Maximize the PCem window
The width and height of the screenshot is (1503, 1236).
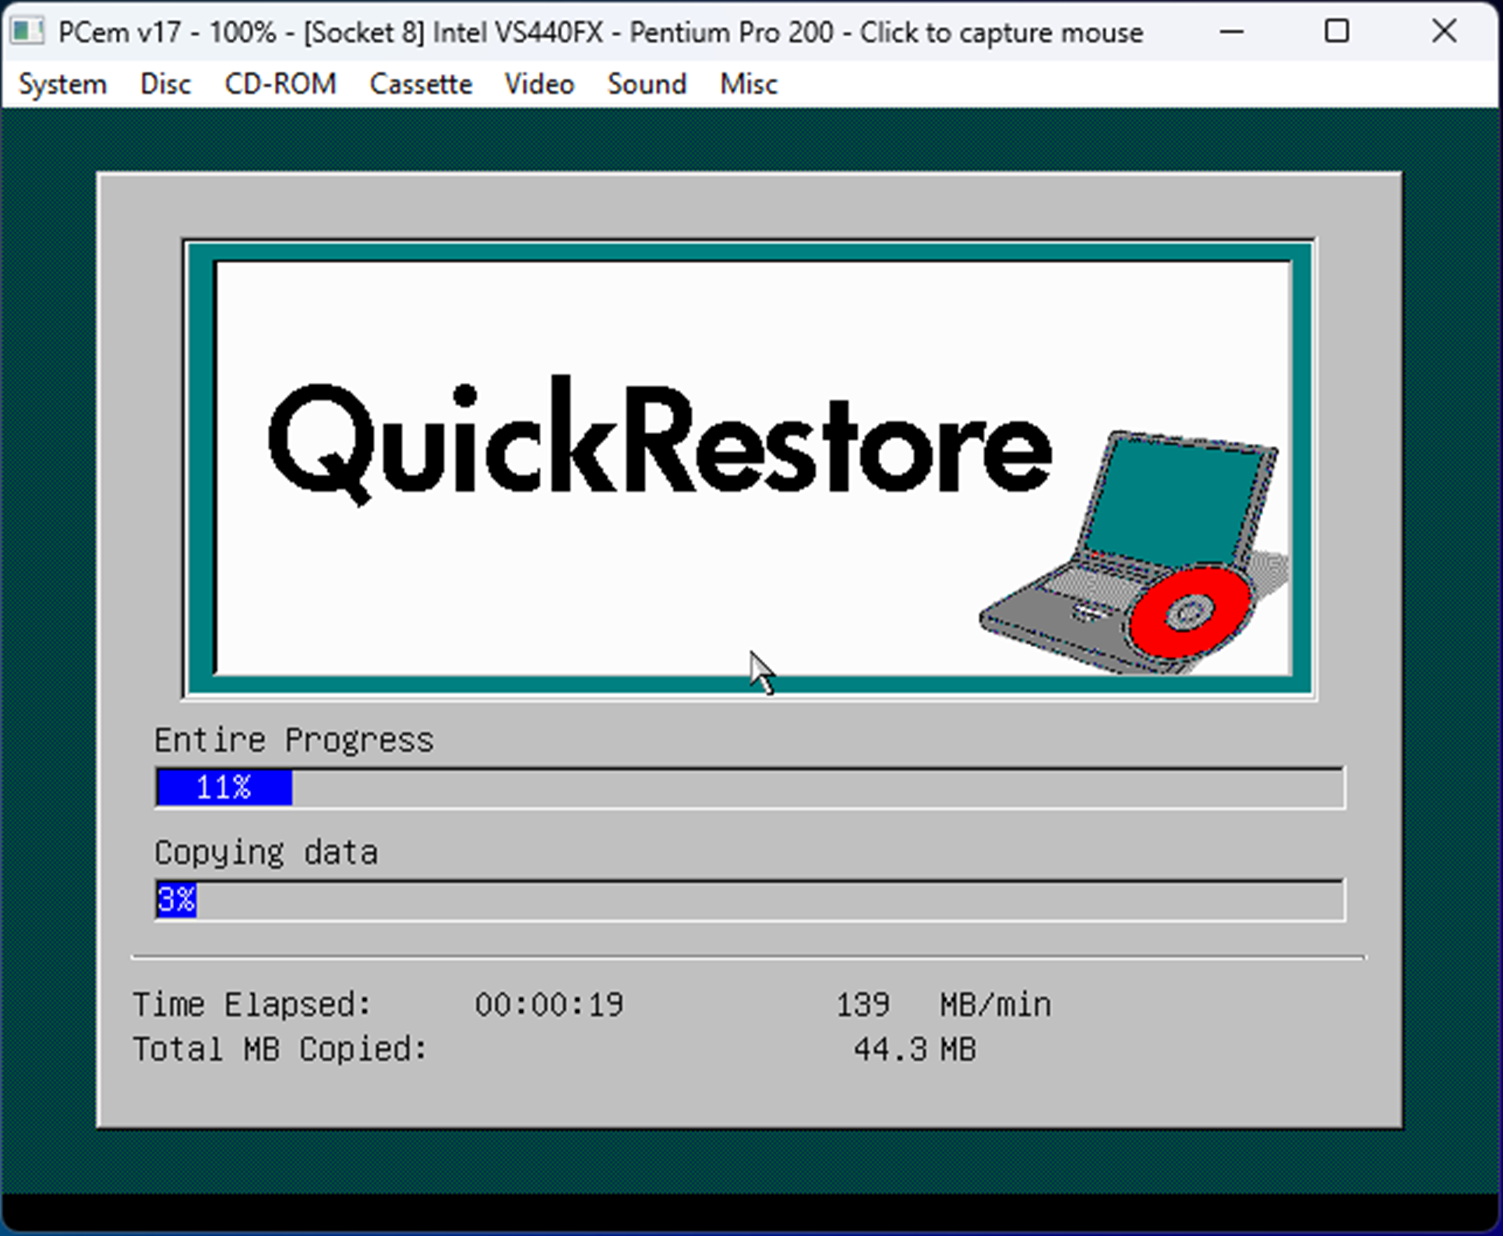click(1337, 32)
